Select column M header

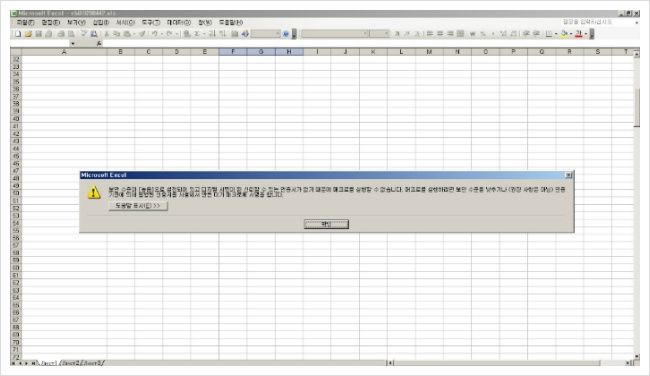(429, 52)
